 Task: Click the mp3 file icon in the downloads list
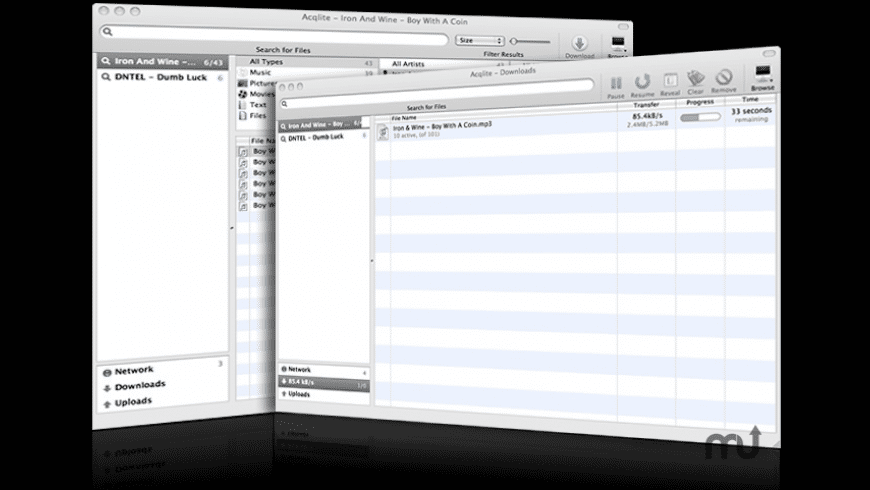(x=383, y=132)
